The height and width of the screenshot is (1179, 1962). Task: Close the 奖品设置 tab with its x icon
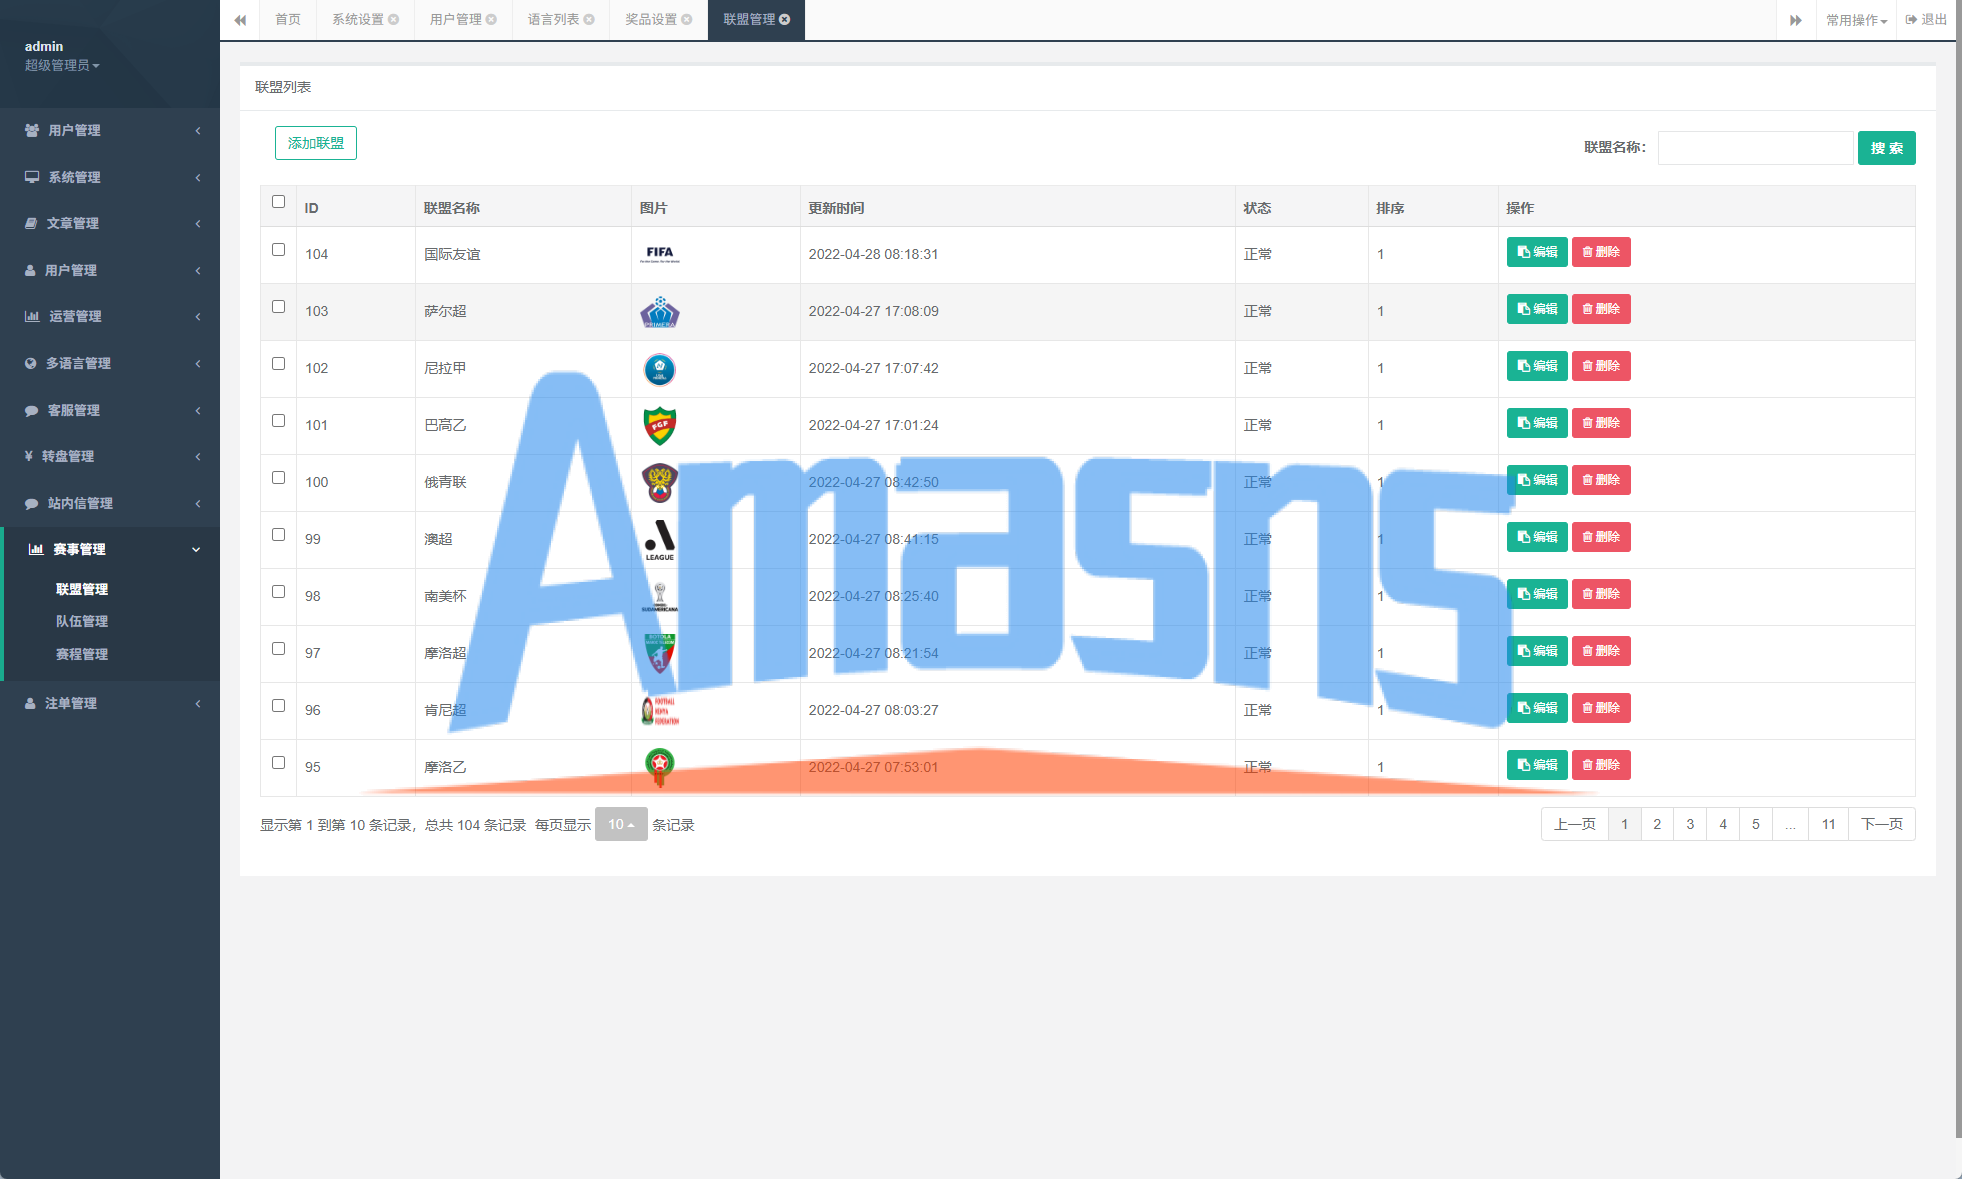[x=687, y=20]
